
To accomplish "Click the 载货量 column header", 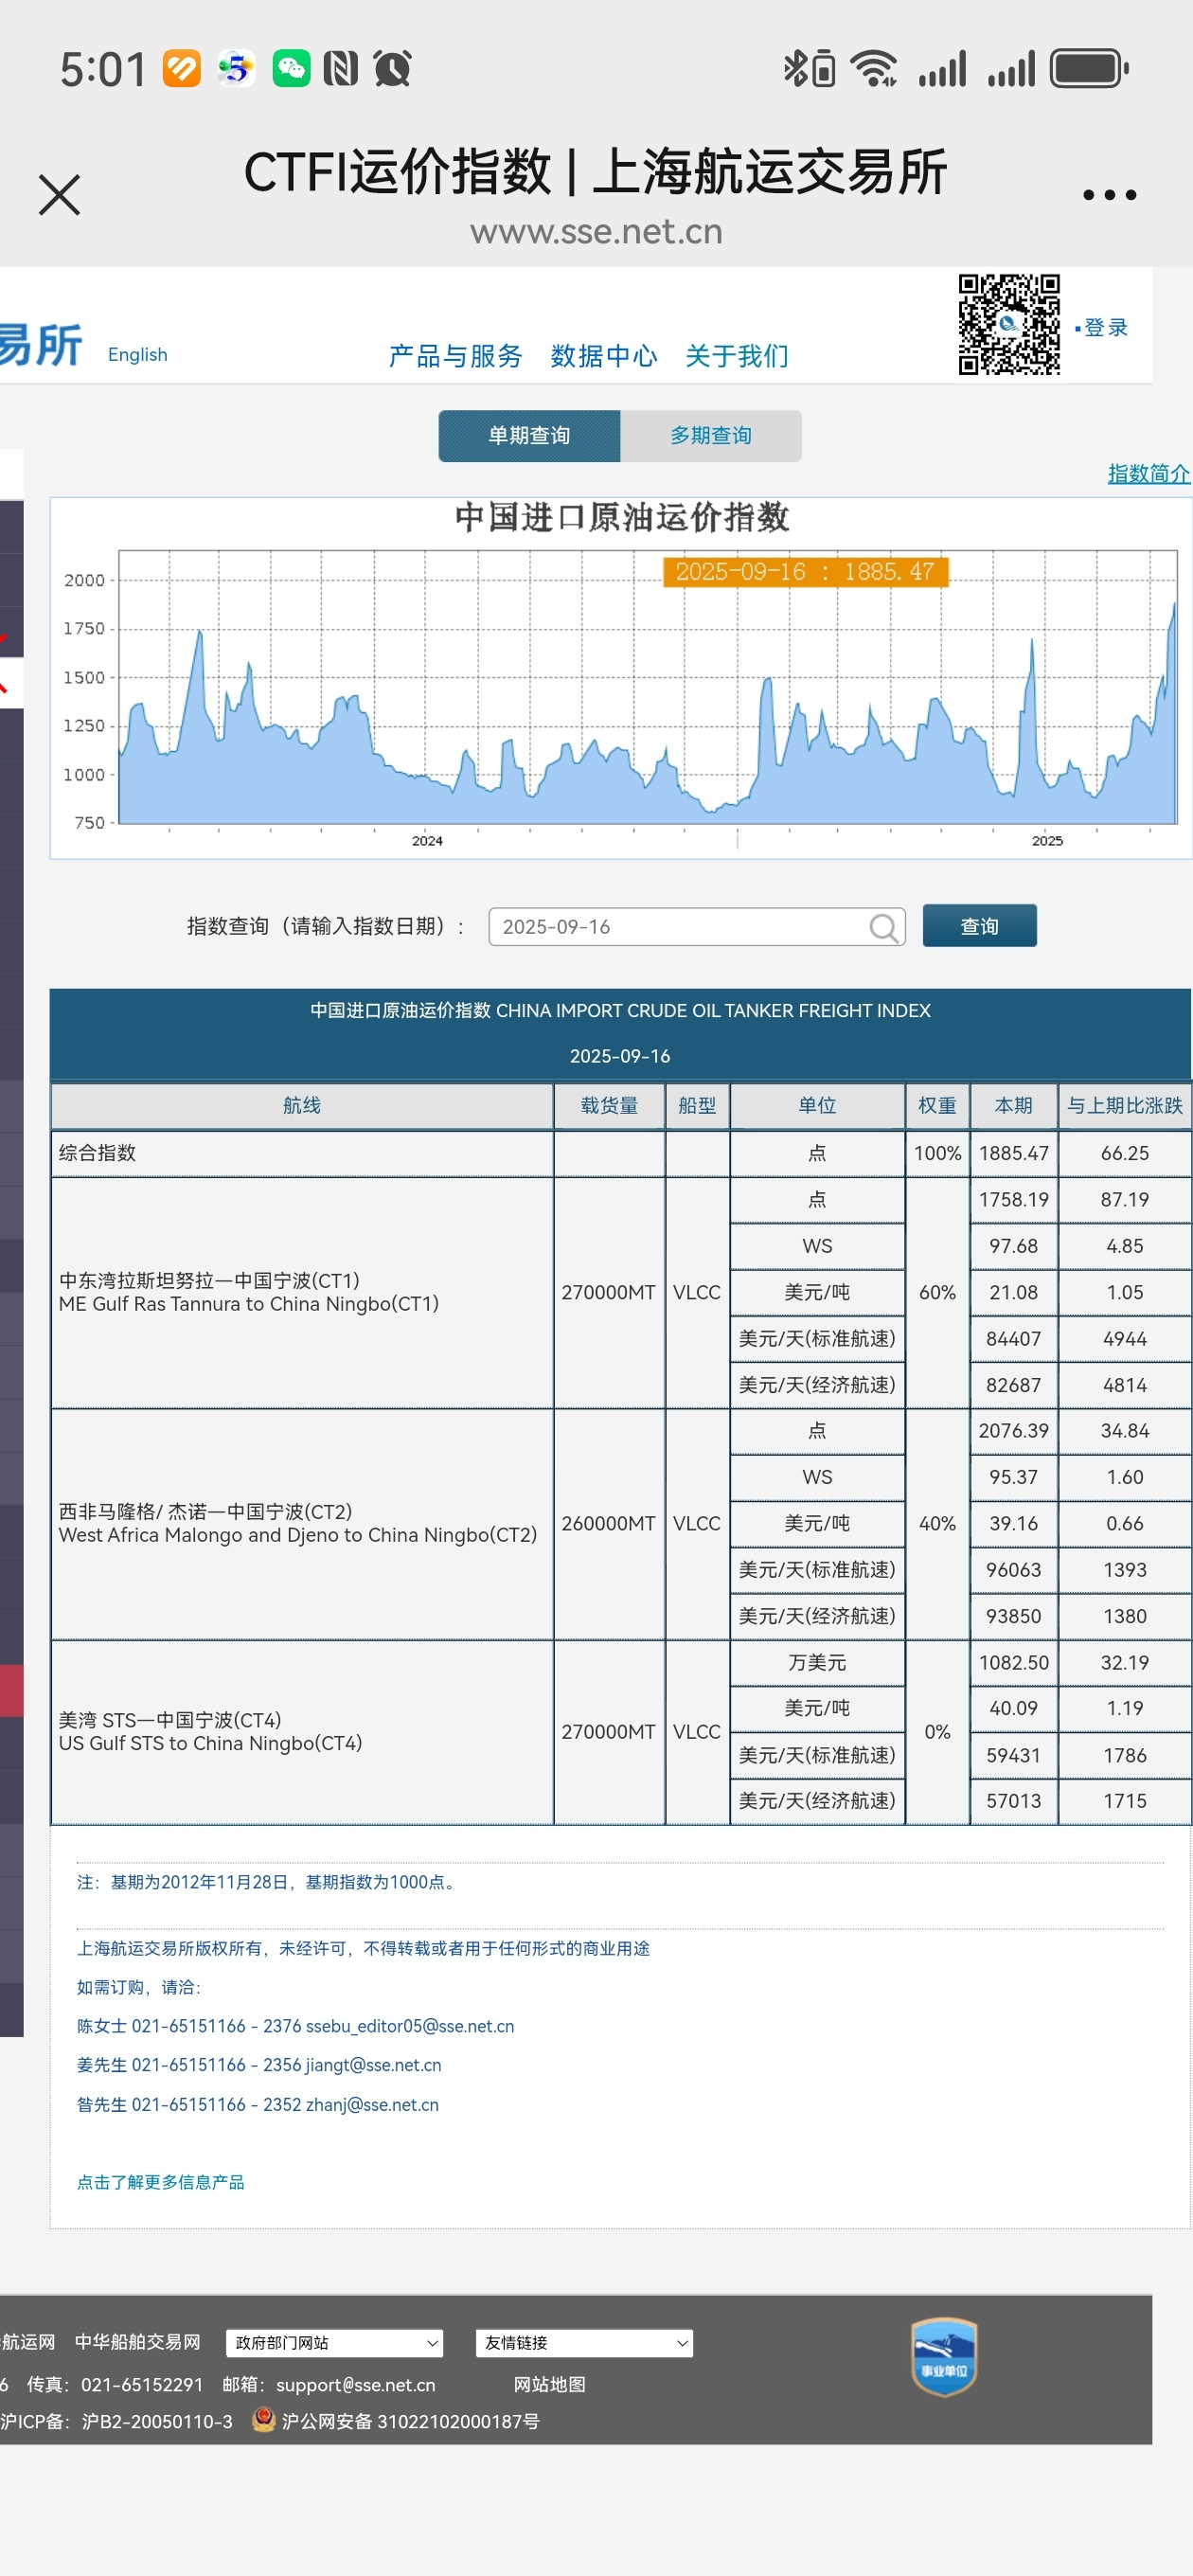I will click(x=609, y=1106).
